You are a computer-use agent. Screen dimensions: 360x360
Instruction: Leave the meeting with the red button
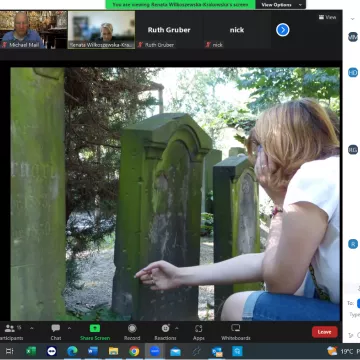point(325,332)
